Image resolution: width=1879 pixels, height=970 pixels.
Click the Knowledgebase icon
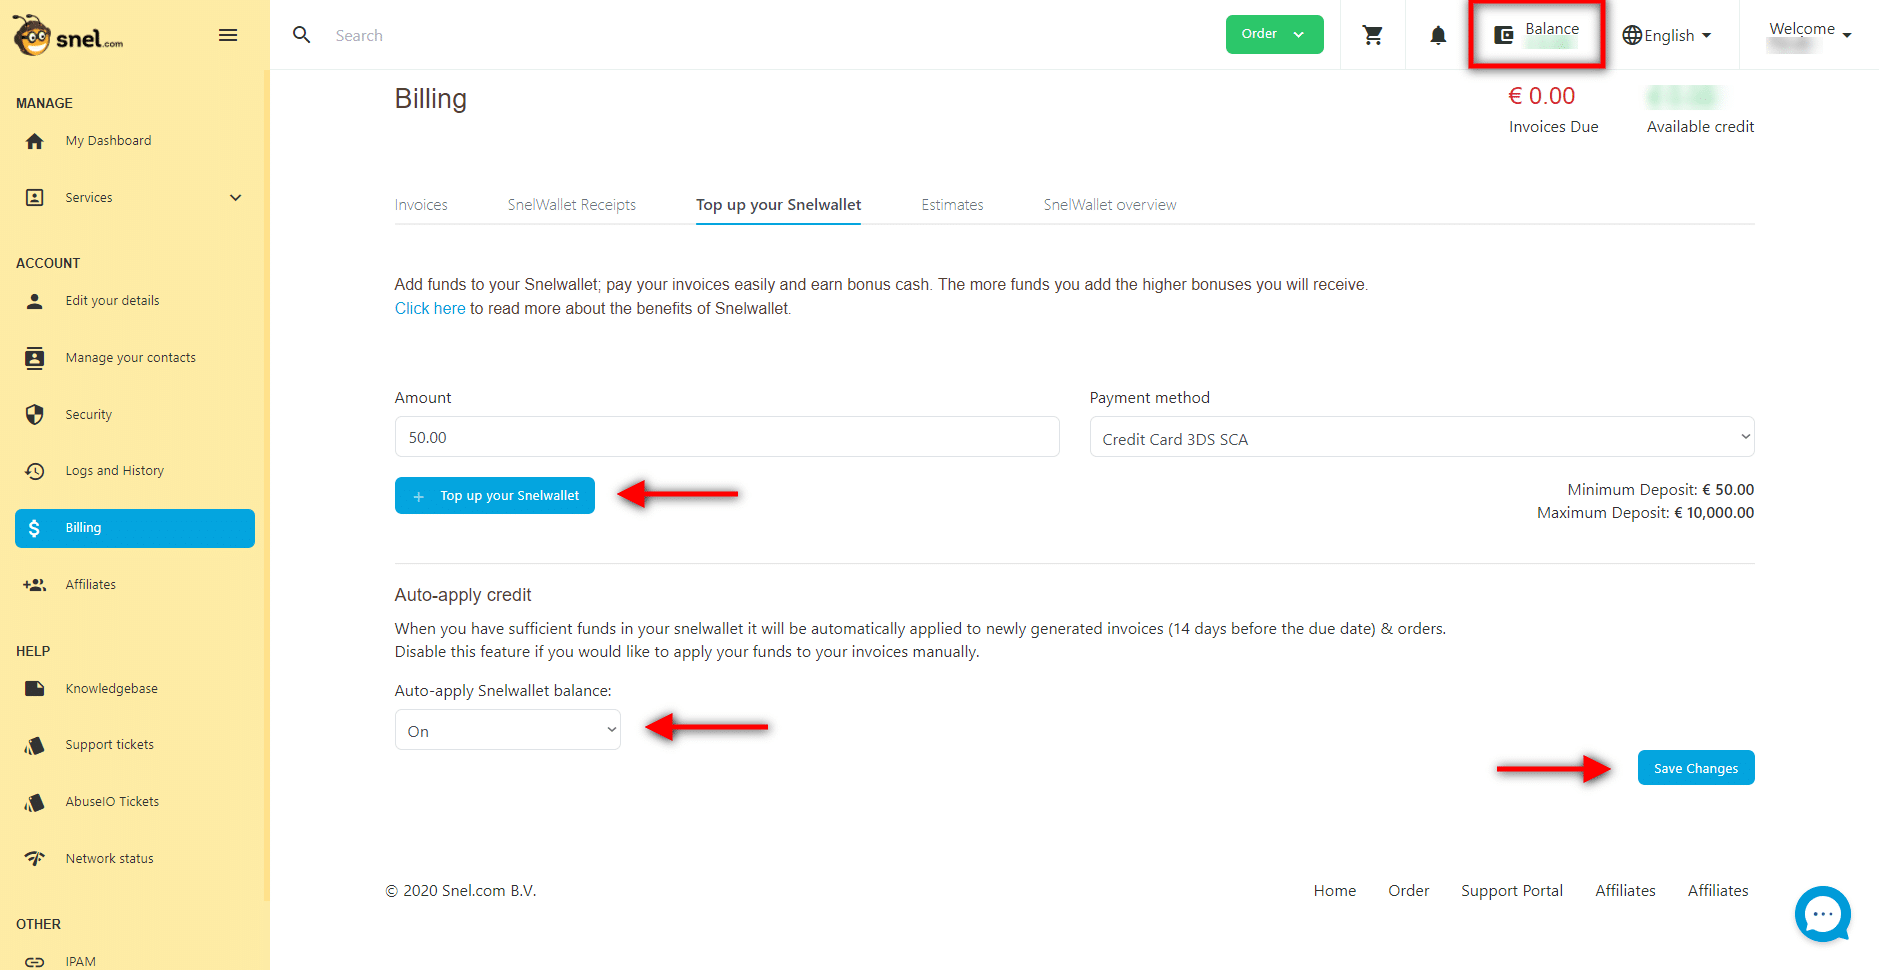point(35,688)
